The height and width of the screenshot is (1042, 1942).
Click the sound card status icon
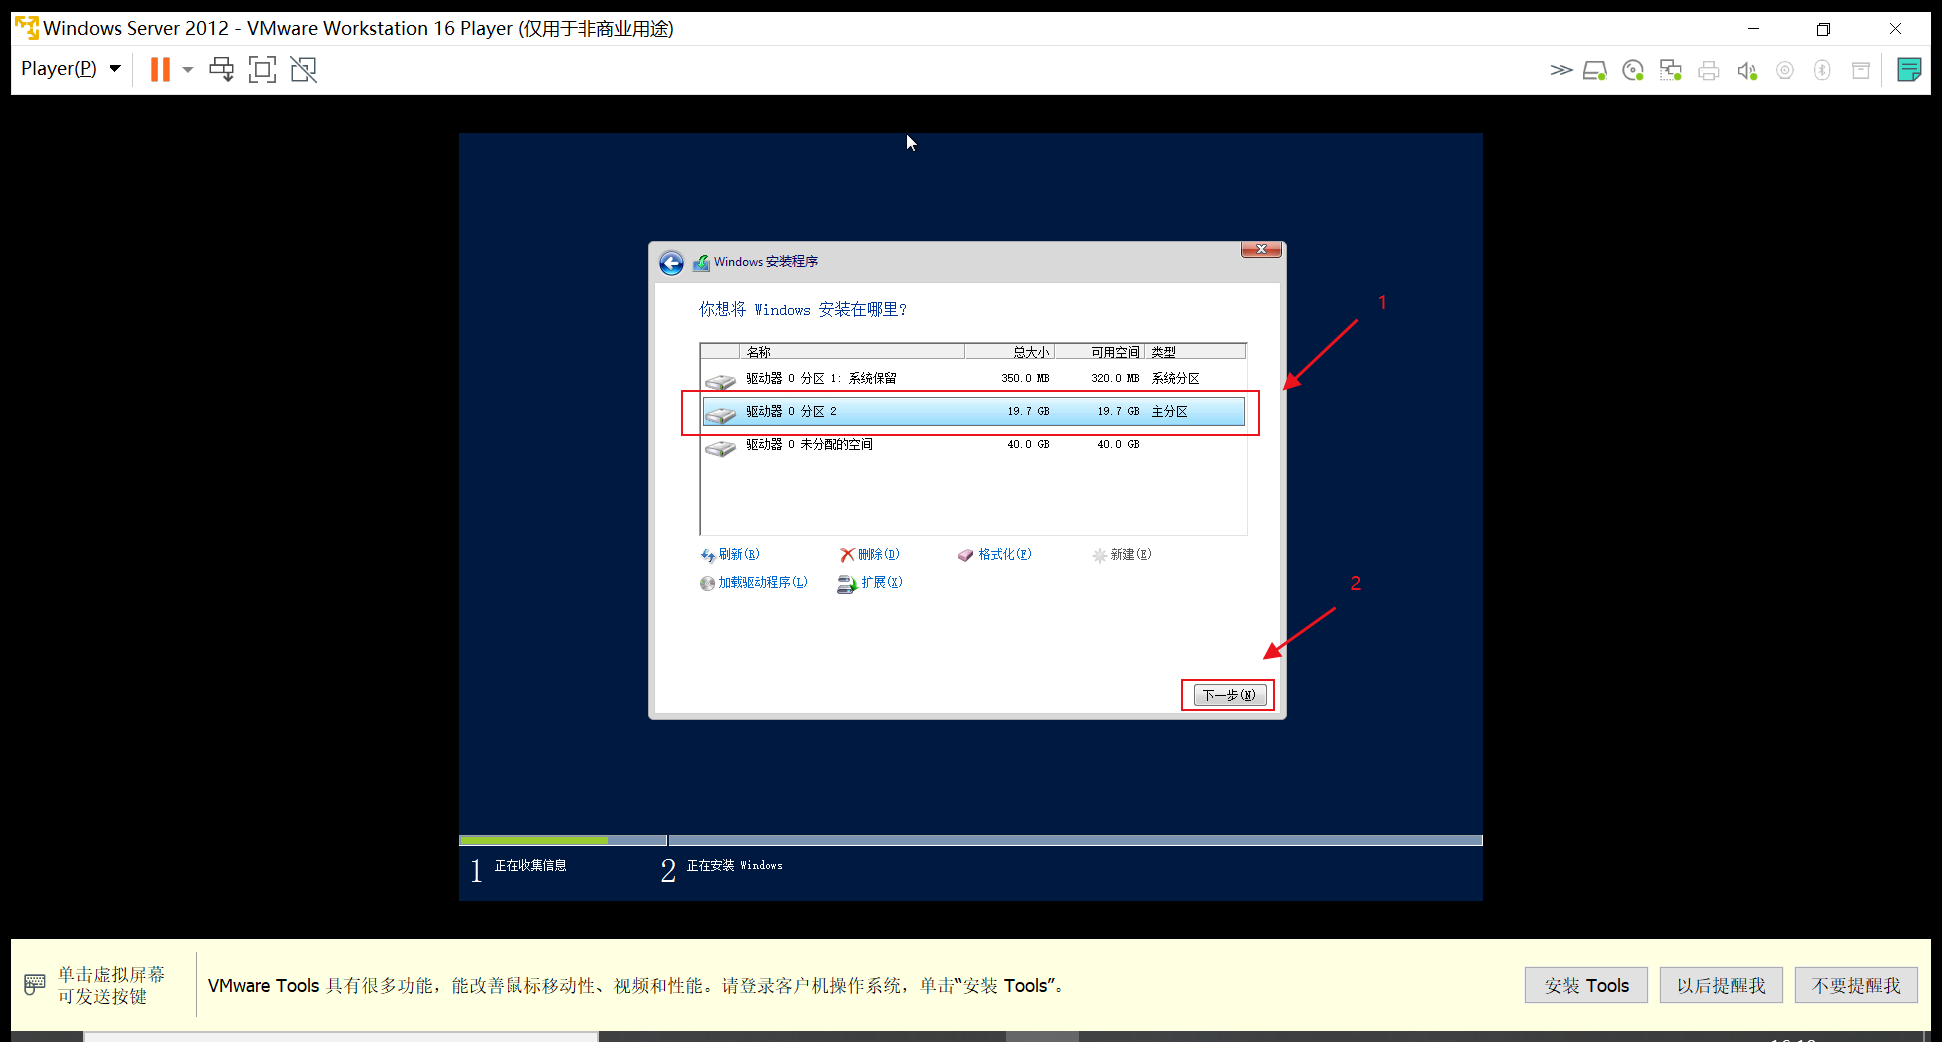(1747, 69)
